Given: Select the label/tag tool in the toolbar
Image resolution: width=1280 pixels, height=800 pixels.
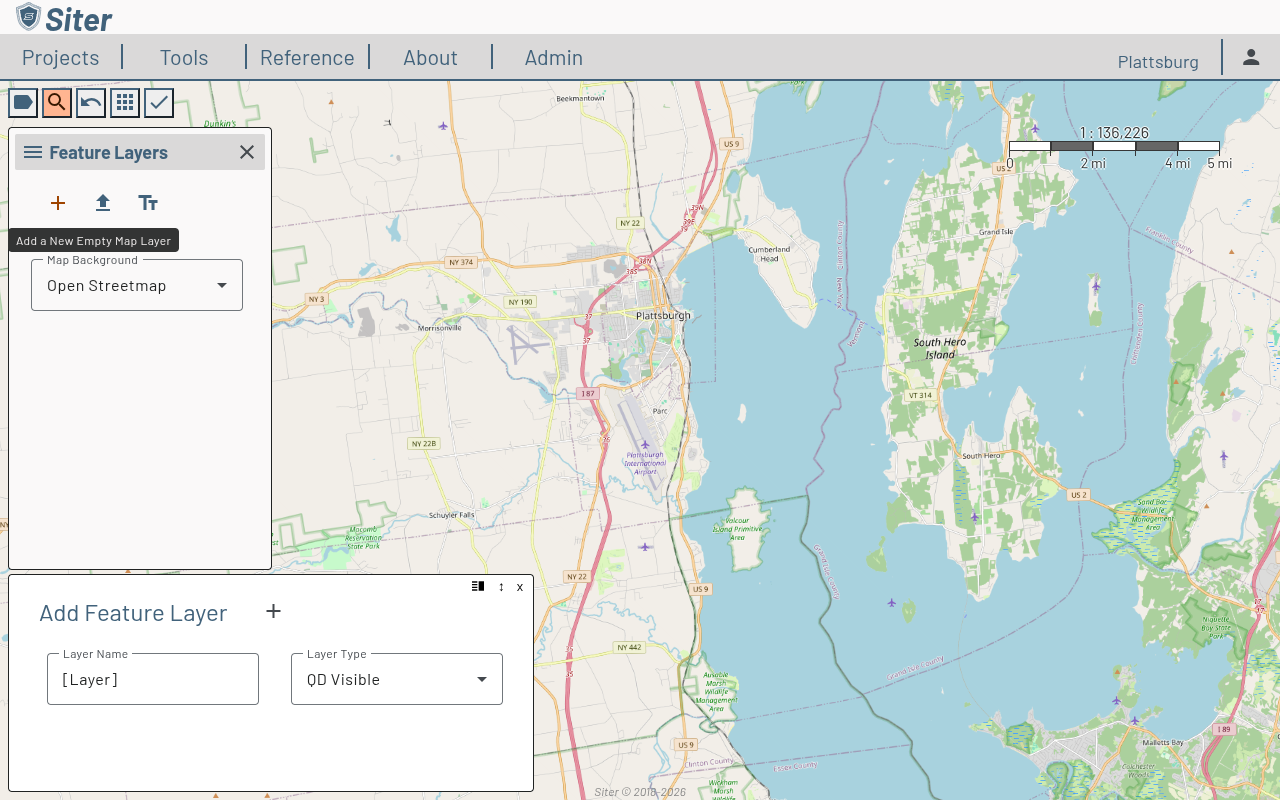Looking at the screenshot, I should point(22,102).
